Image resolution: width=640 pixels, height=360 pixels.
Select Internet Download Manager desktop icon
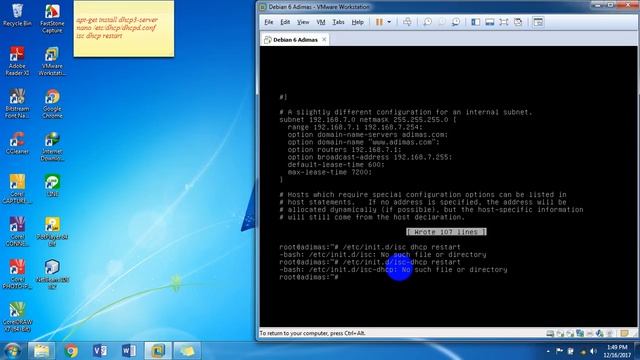(52, 146)
